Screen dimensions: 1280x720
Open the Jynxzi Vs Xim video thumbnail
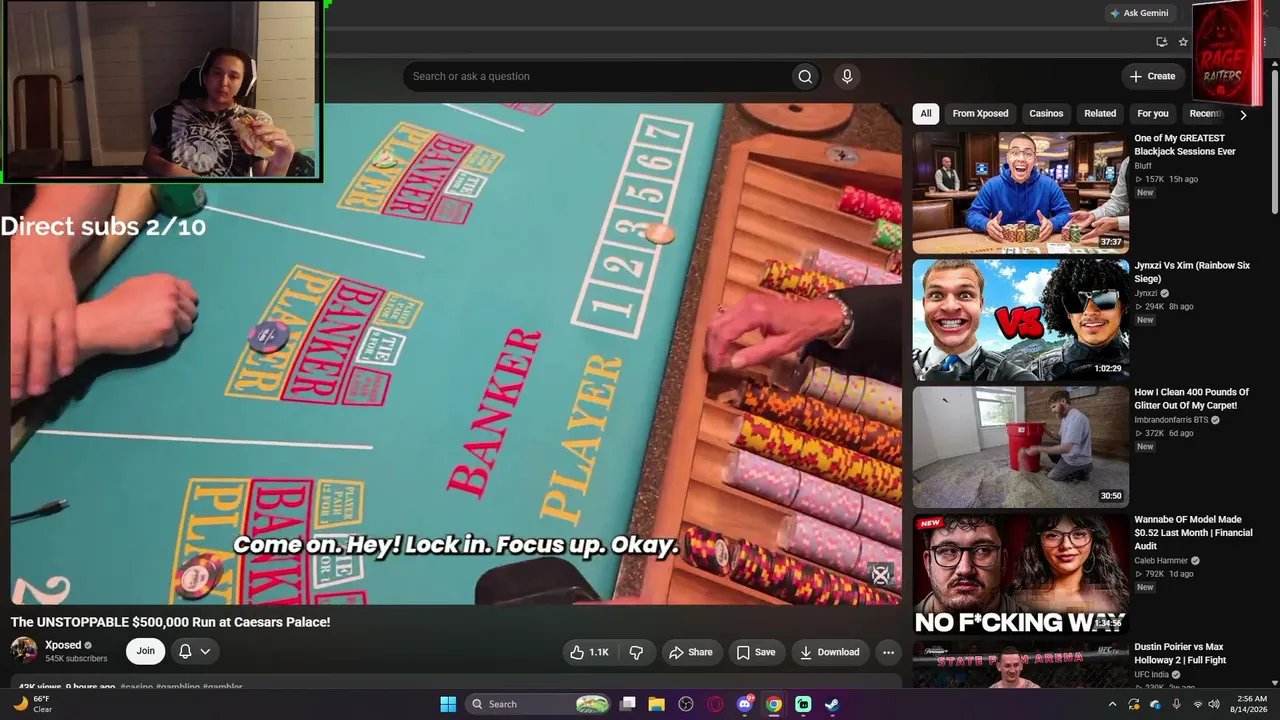(1020, 320)
